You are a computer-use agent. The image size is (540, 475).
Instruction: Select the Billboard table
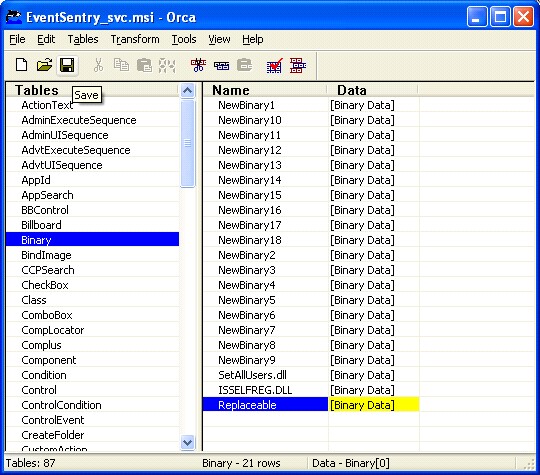41,225
